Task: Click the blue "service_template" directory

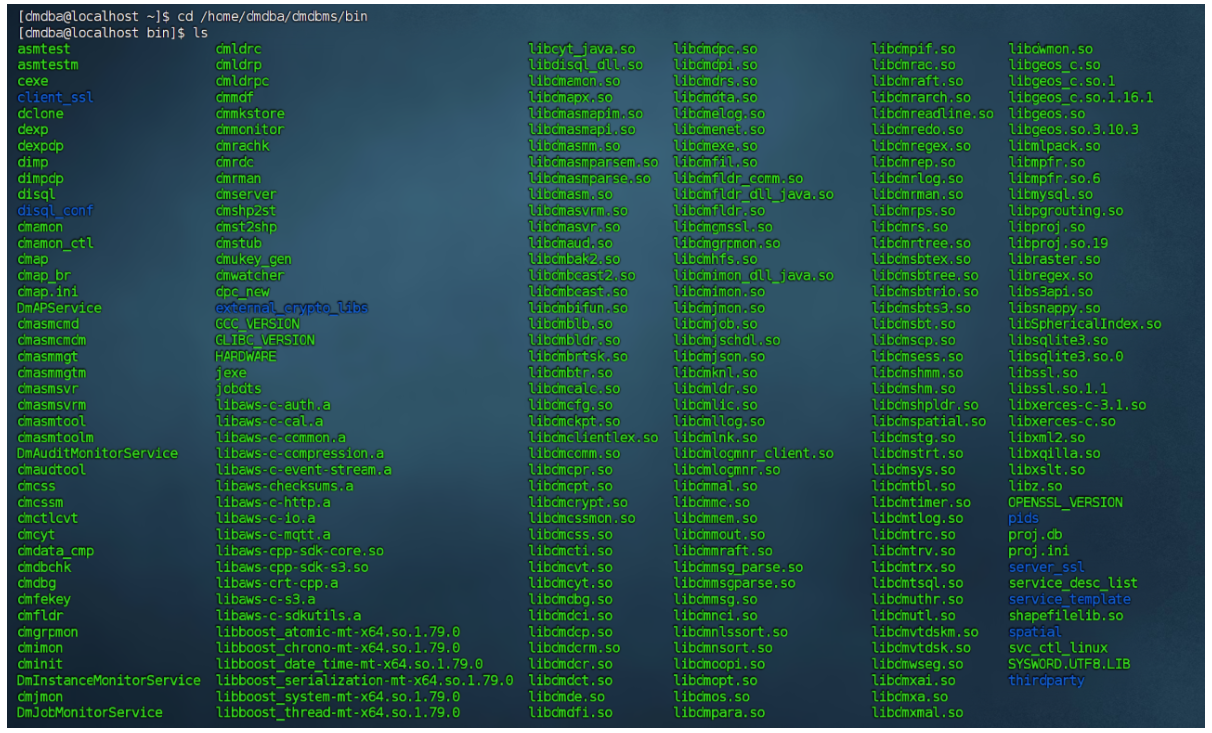Action: (1070, 599)
